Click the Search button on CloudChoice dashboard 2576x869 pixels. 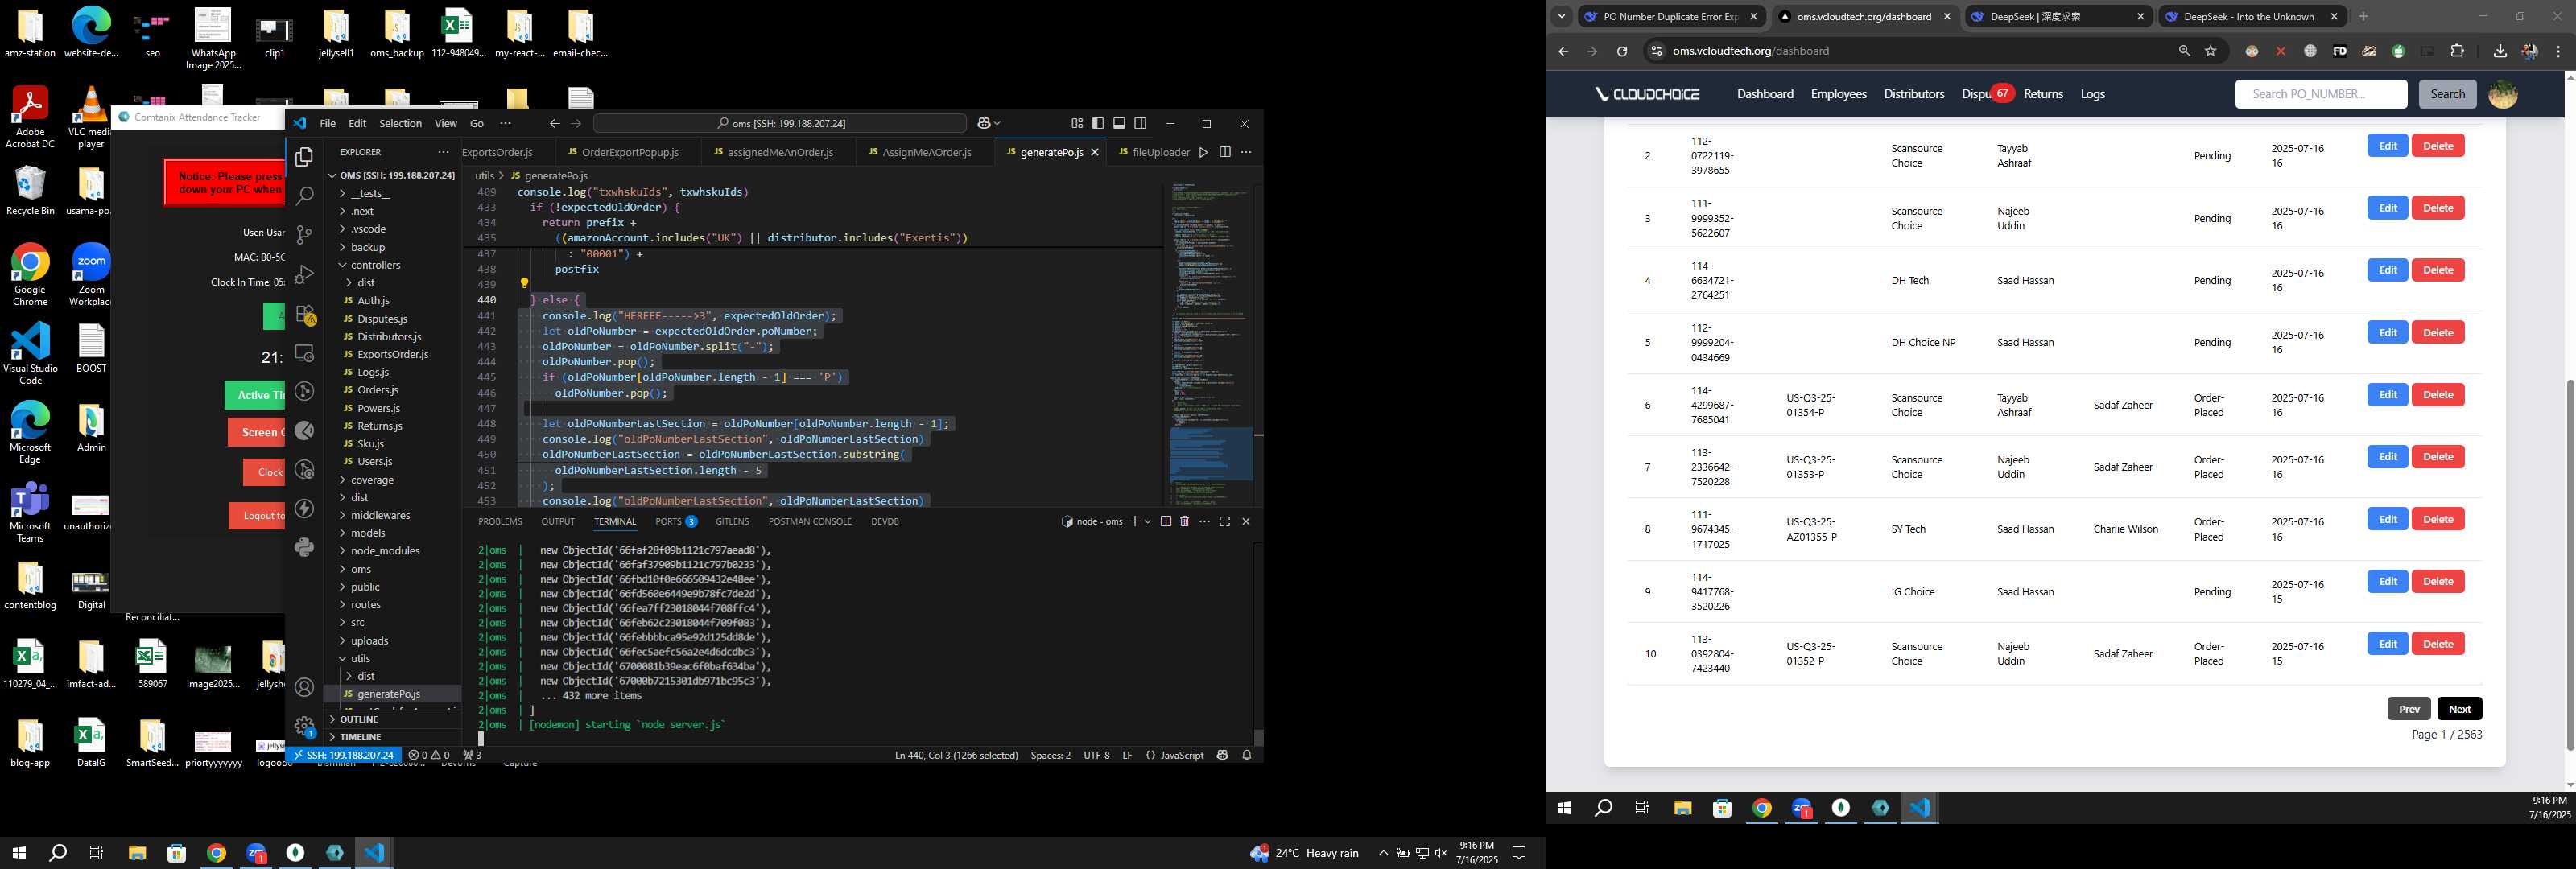tap(2447, 94)
